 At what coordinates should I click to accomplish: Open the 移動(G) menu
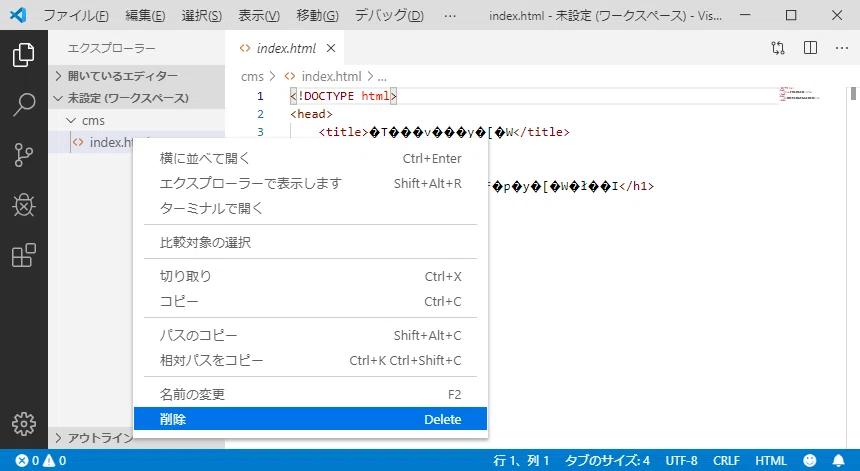click(x=317, y=15)
